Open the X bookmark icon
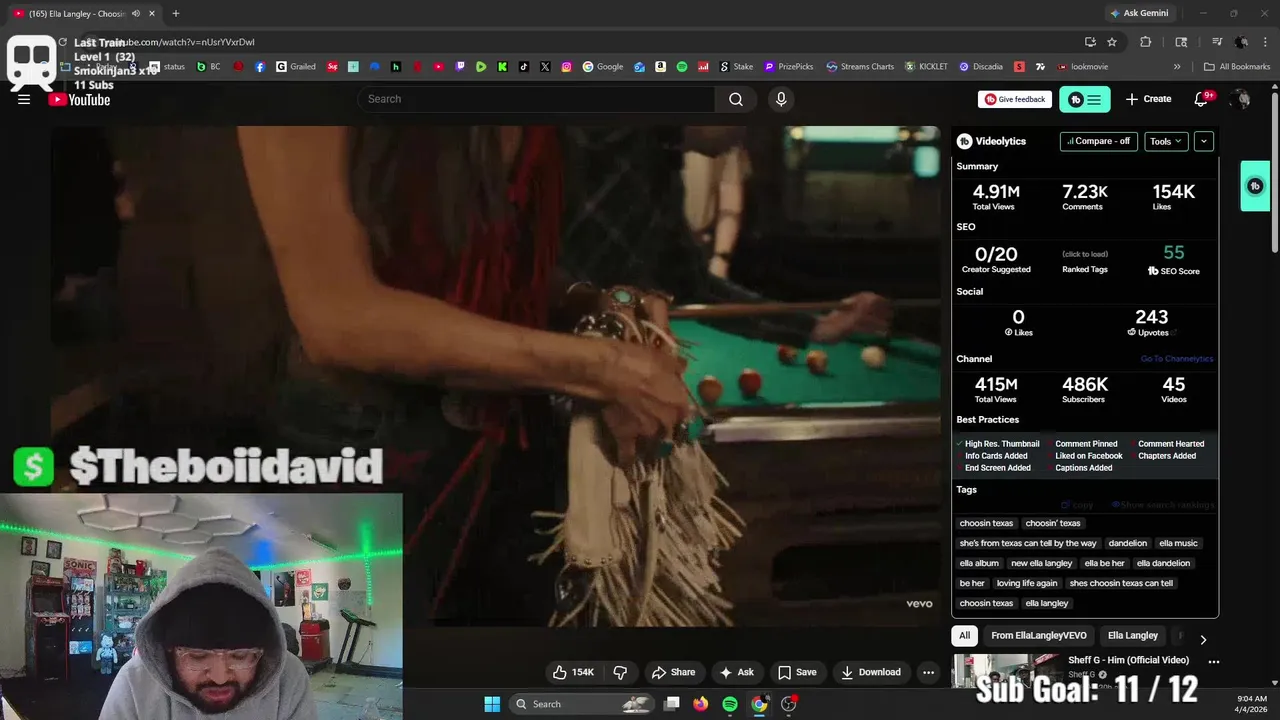This screenshot has width=1280, height=720. pyautogui.click(x=545, y=67)
